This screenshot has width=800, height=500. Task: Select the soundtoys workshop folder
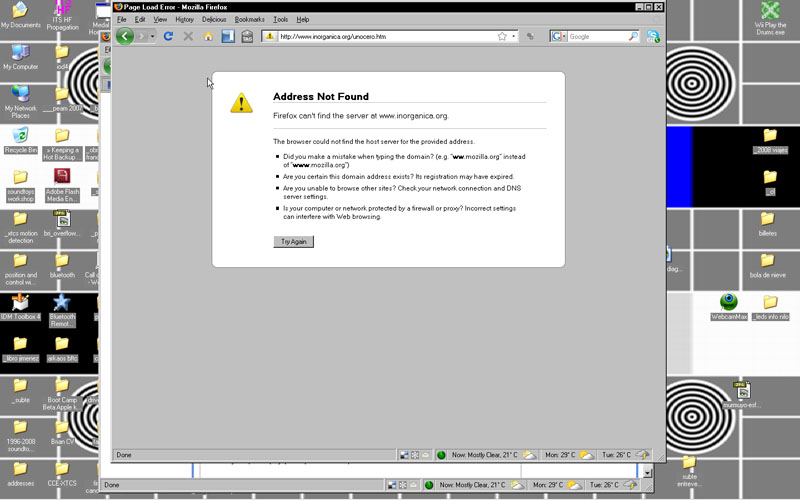[x=20, y=186]
